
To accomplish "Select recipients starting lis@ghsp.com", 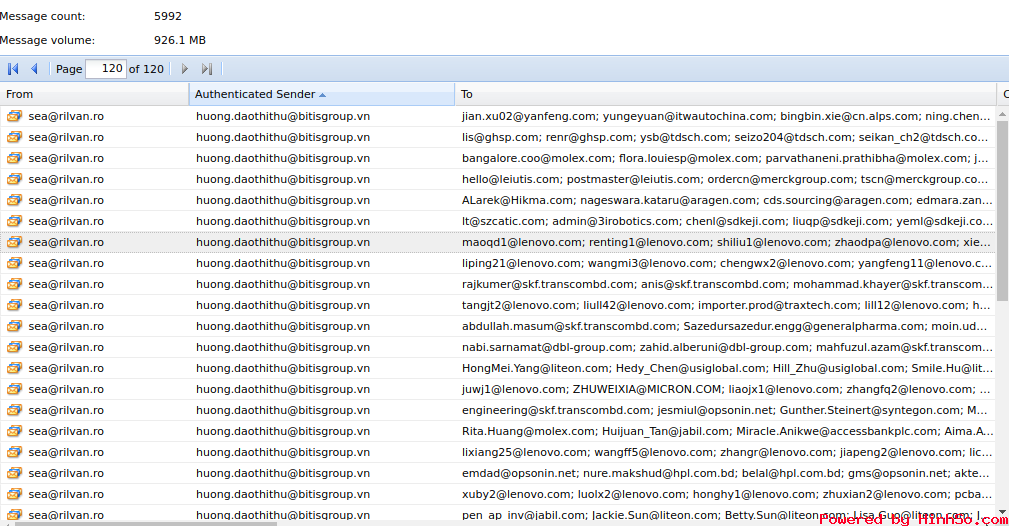I will click(x=726, y=137).
